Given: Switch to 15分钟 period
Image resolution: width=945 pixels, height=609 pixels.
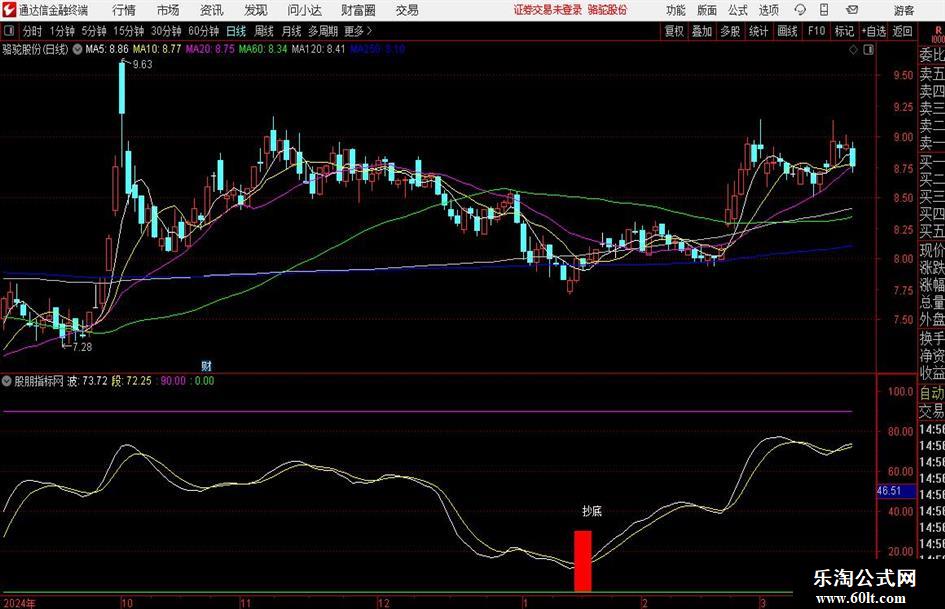Looking at the screenshot, I should click(x=129, y=31).
